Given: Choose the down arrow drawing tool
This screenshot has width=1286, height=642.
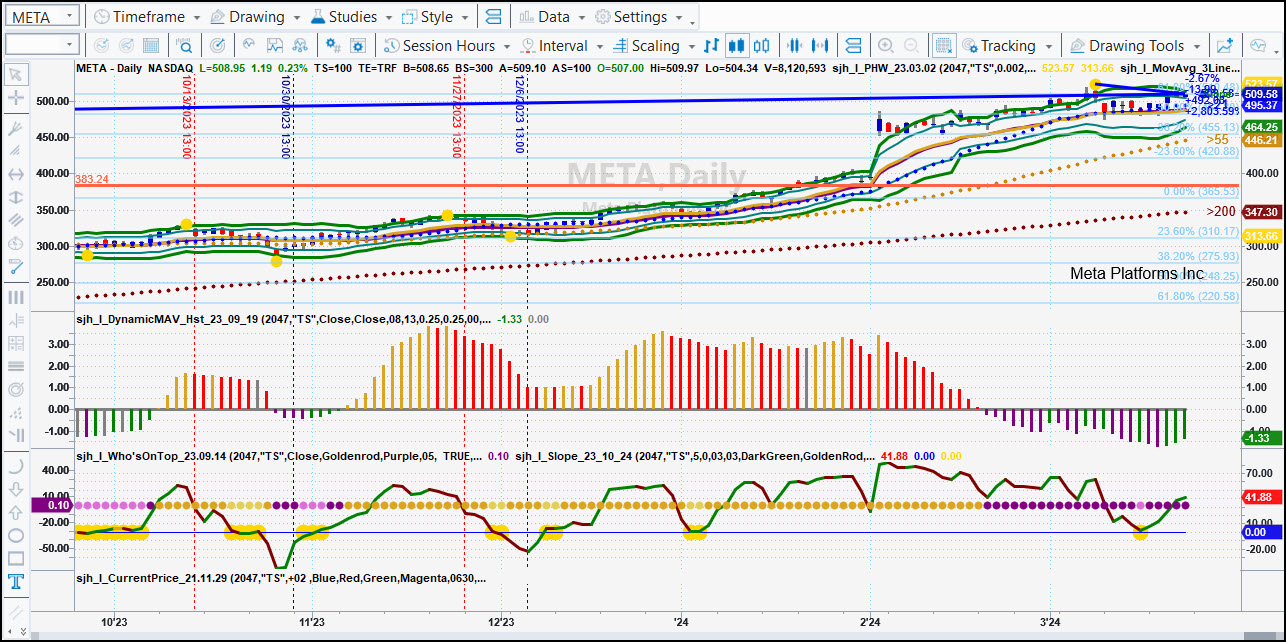Looking at the screenshot, I should pos(16,489).
